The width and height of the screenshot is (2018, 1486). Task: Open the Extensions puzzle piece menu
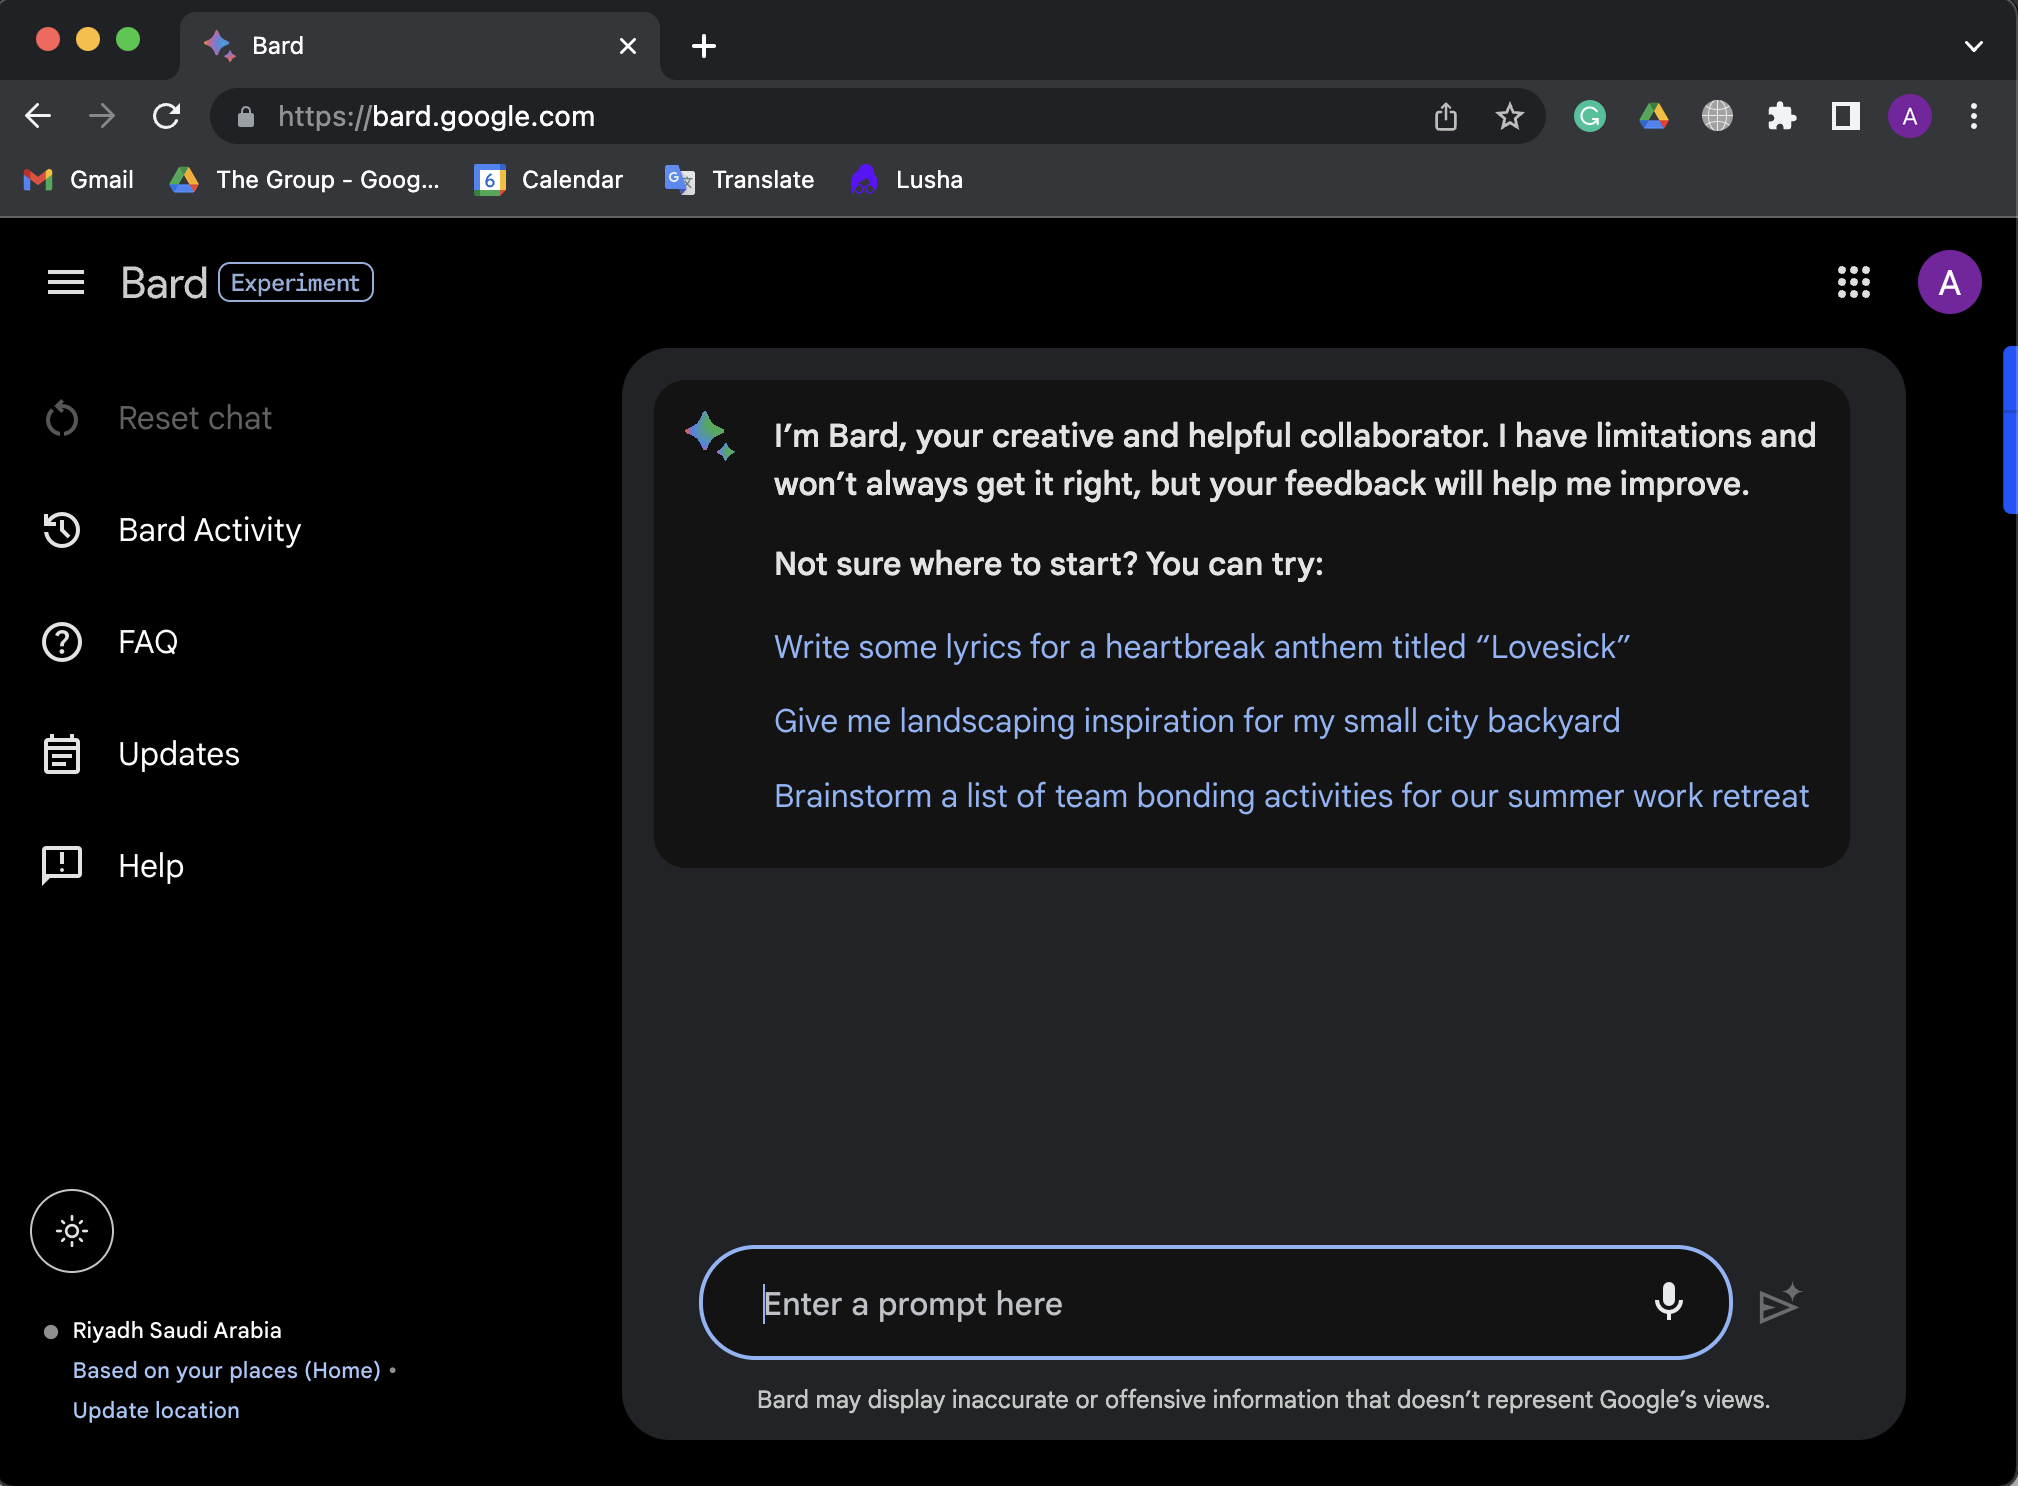pos(1782,116)
